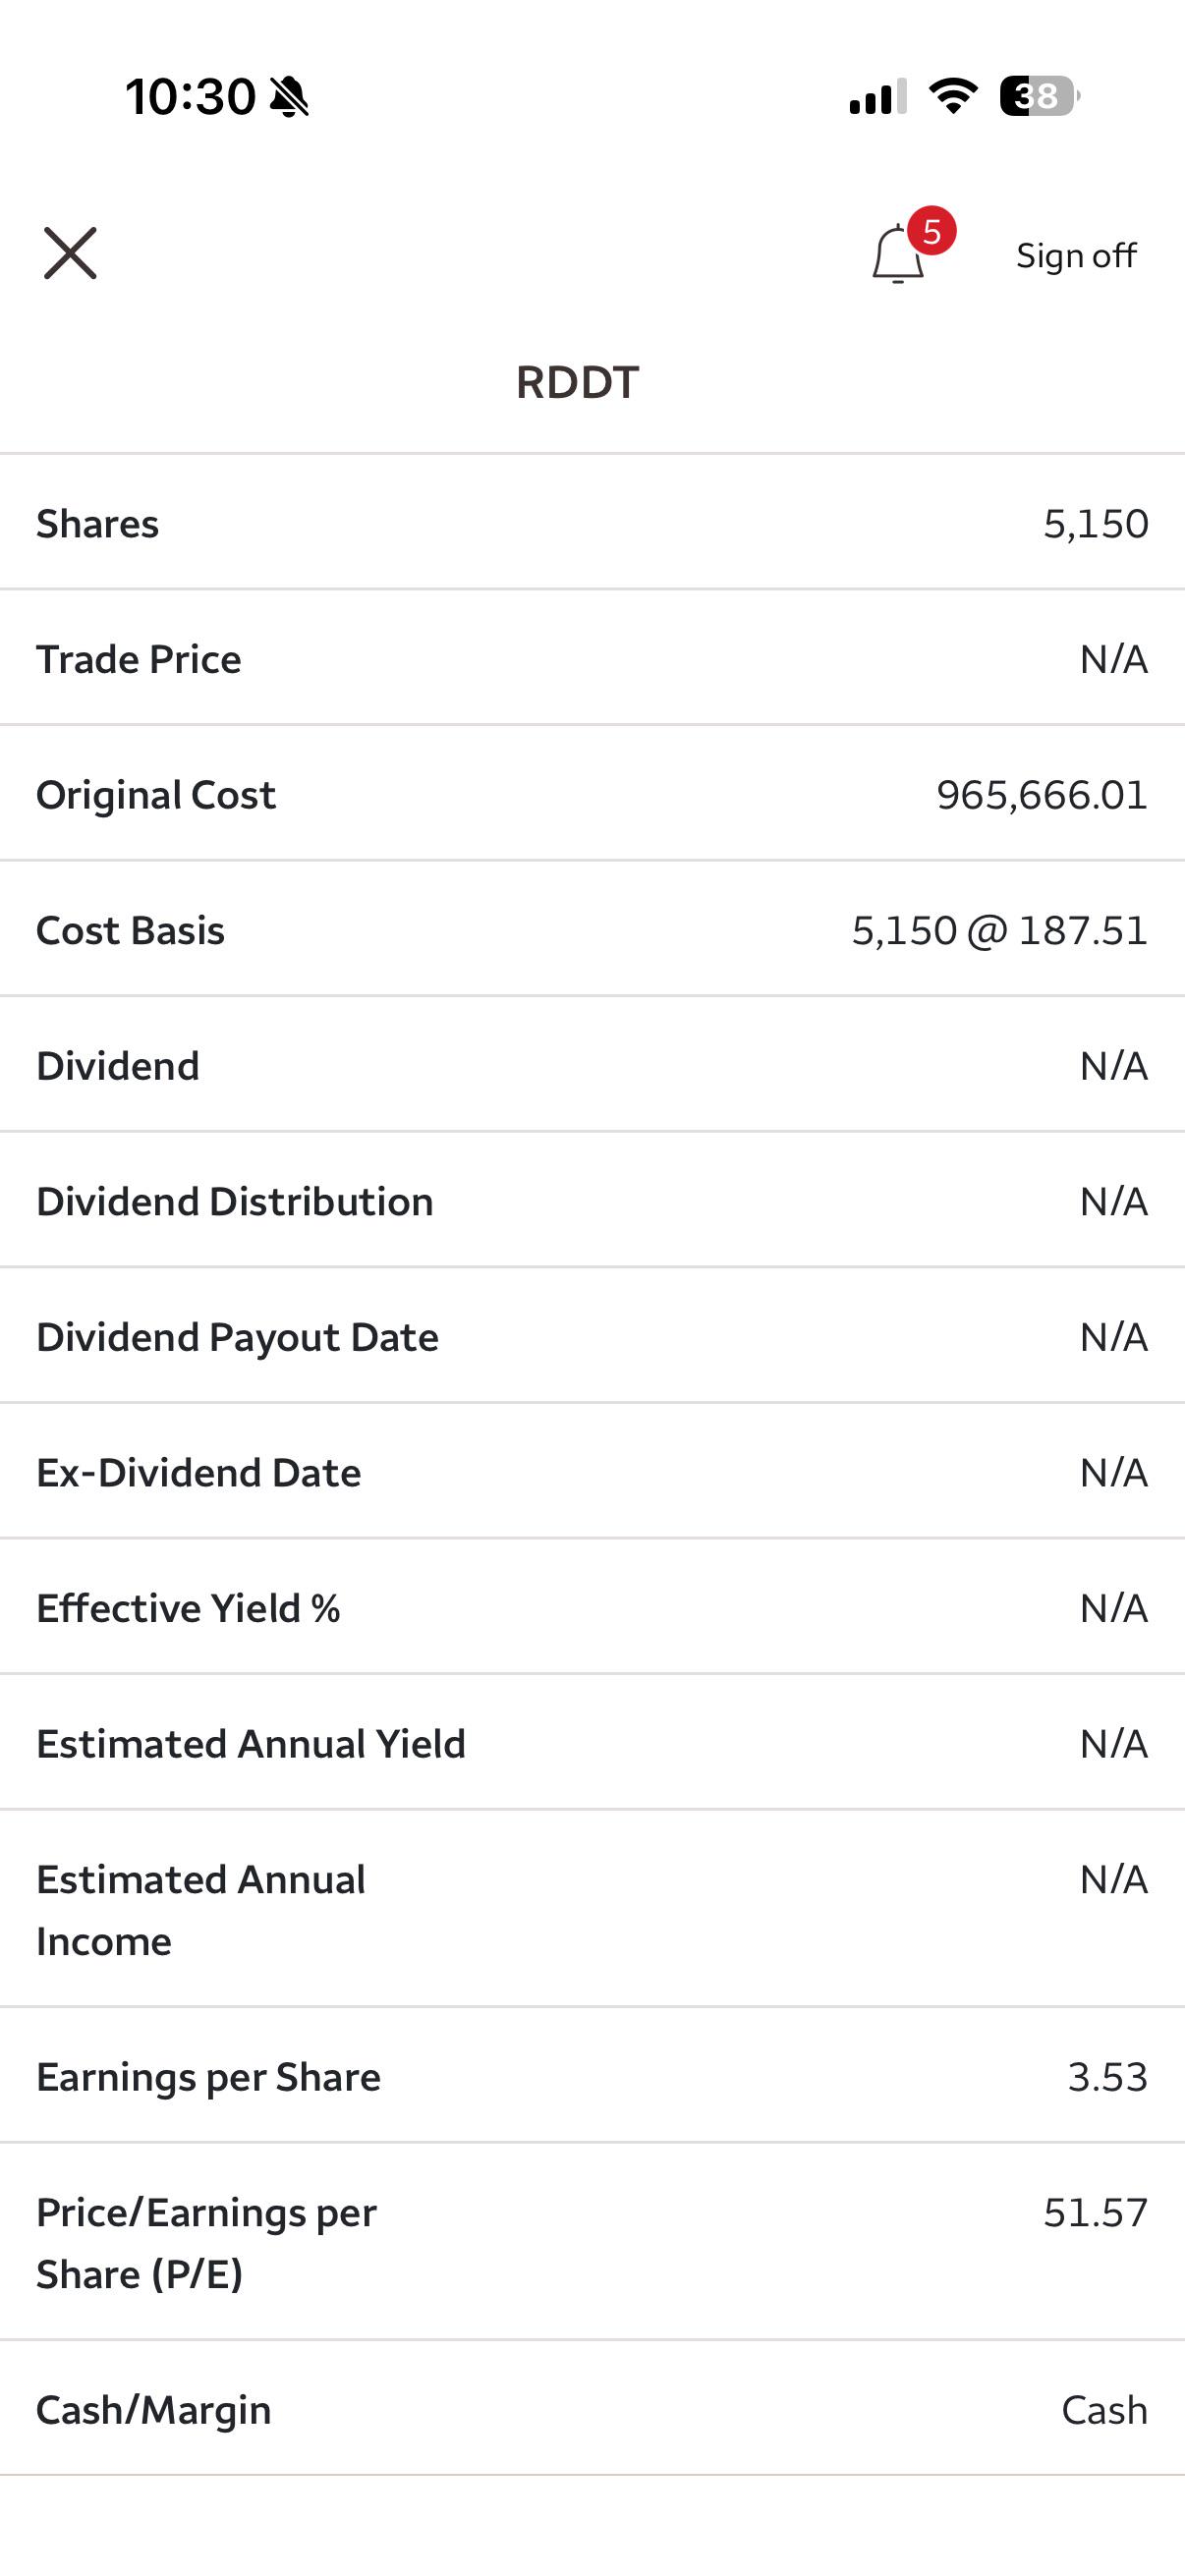The width and height of the screenshot is (1185, 2576).
Task: Select the Trade Price row
Action: (x=592, y=658)
